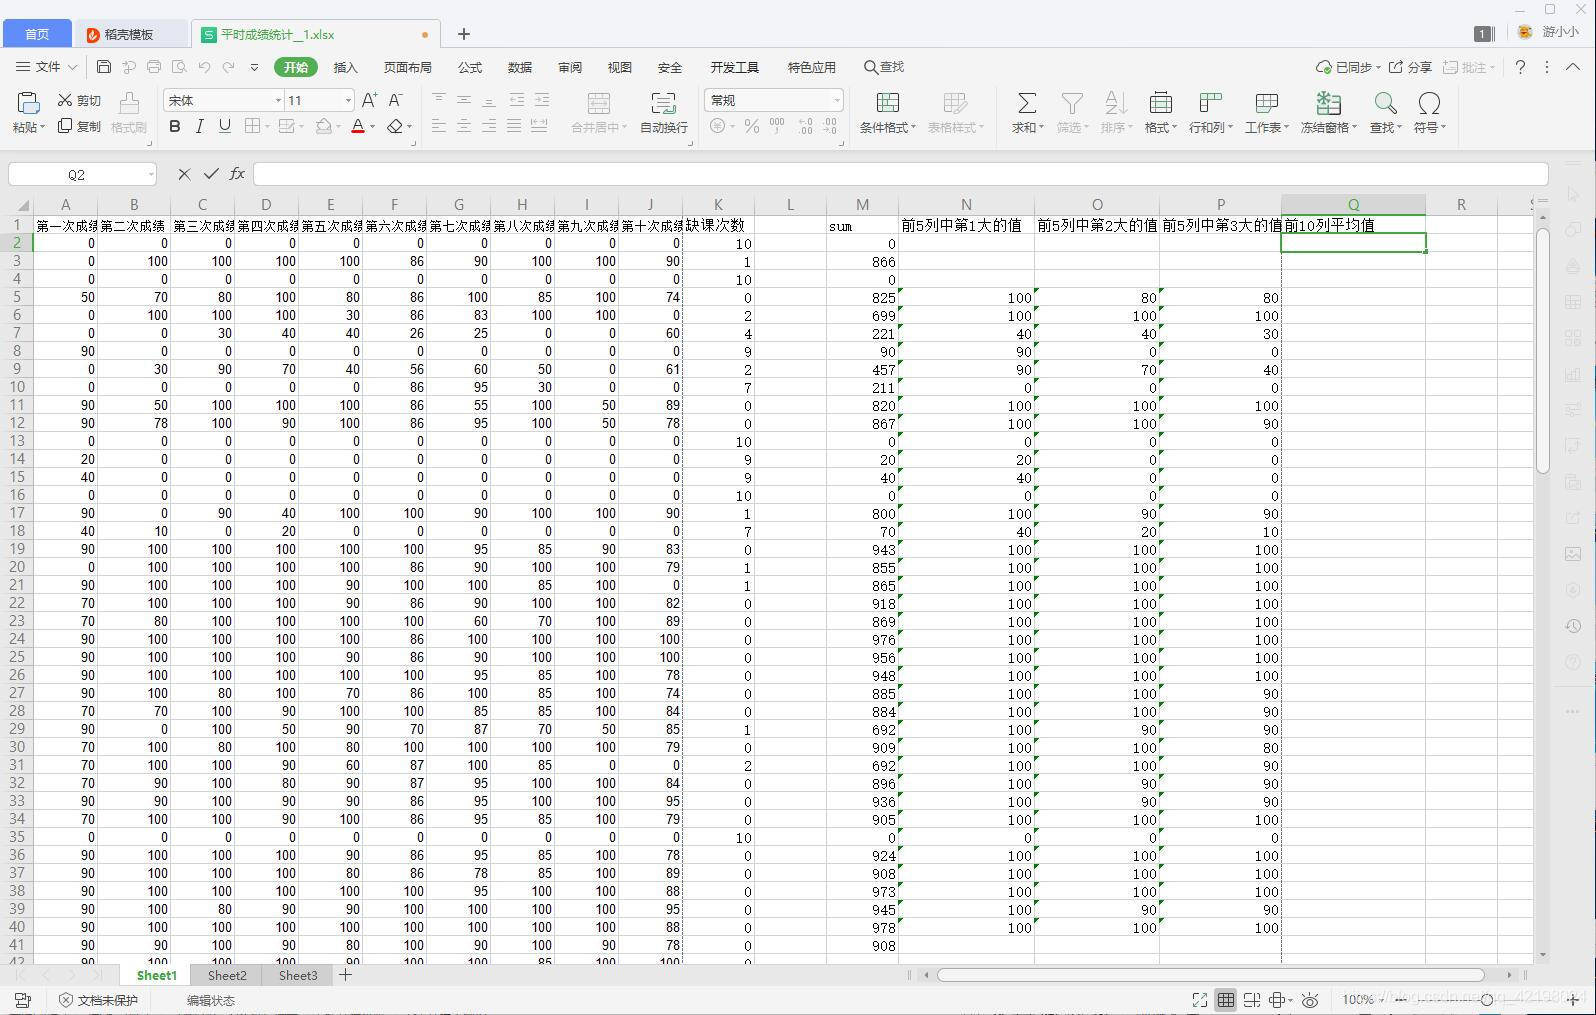
Task: Click the Freeze Panes (冻结窗格) icon
Action: point(1328,103)
